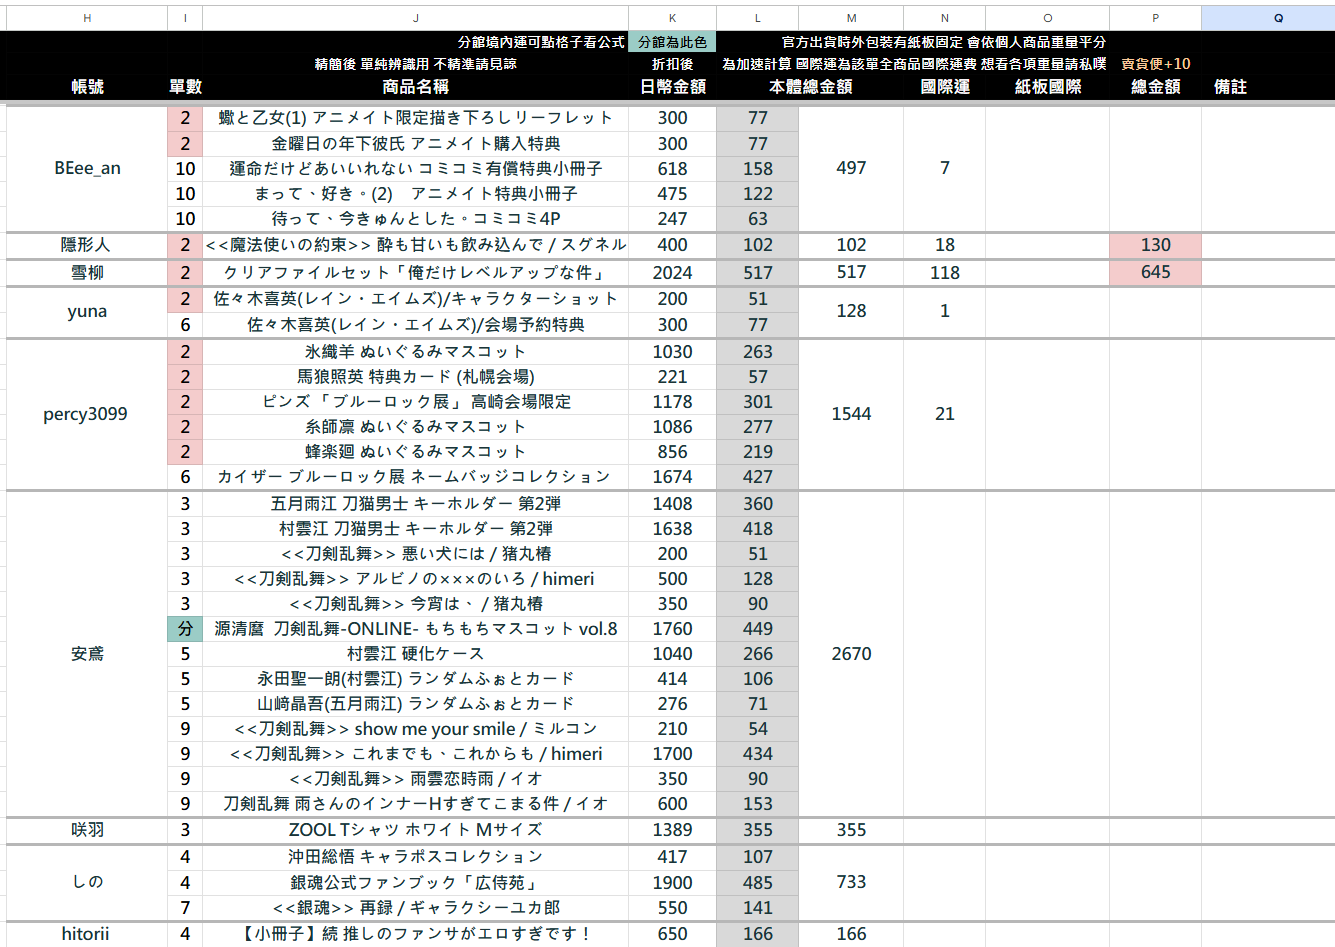Click the 國際運 header cell
The image size is (1335, 947).
click(x=944, y=87)
